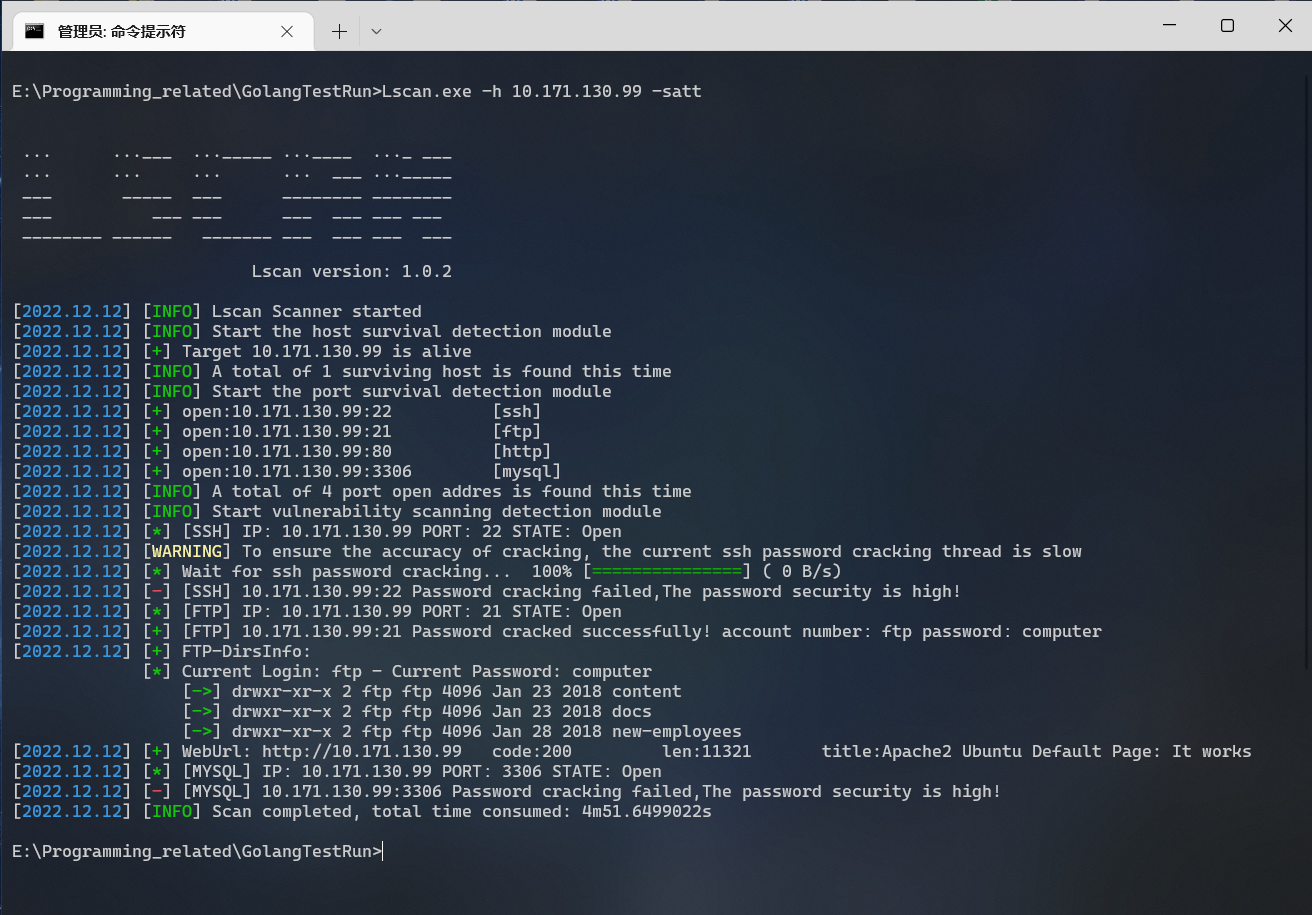Click the 'docs' directory listing

click(417, 711)
